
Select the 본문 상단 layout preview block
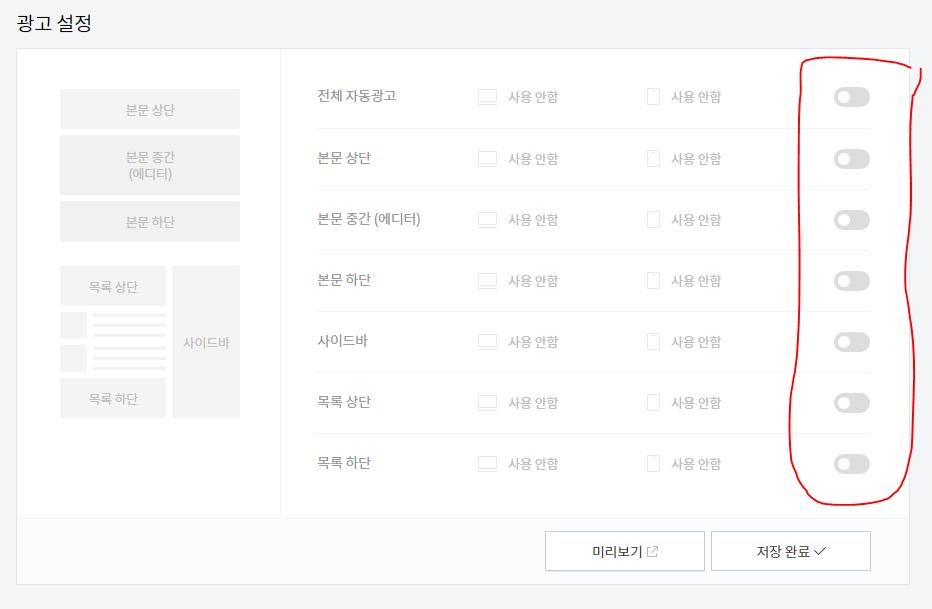coord(150,109)
